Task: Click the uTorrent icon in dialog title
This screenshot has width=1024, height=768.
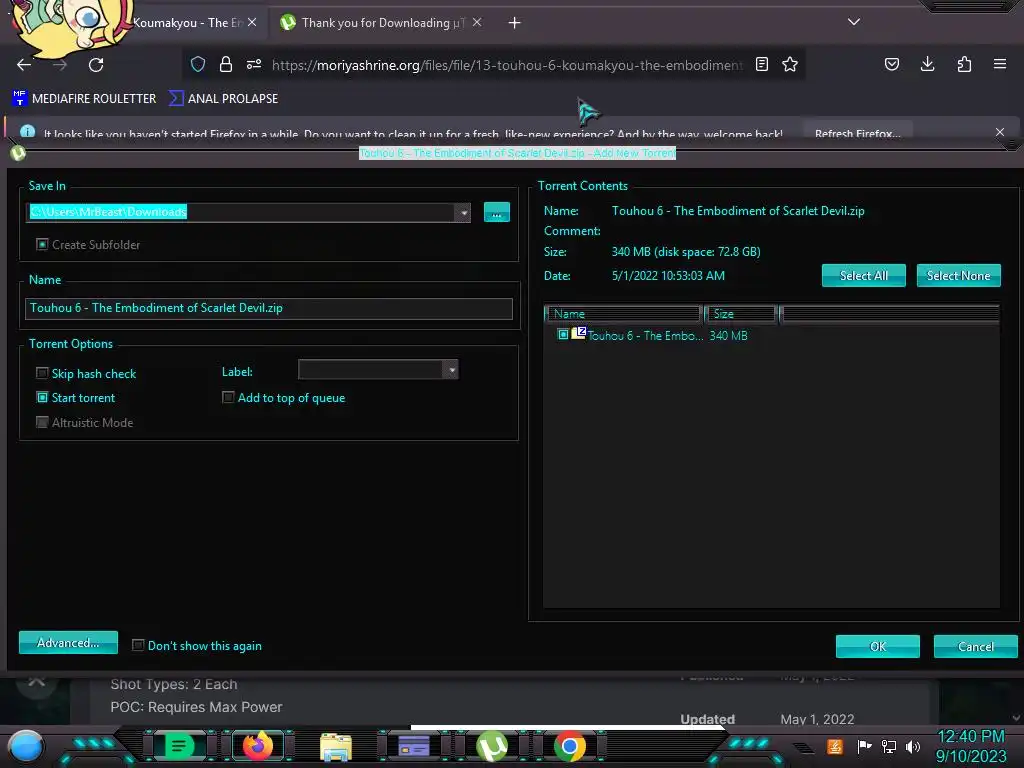Action: pos(18,153)
